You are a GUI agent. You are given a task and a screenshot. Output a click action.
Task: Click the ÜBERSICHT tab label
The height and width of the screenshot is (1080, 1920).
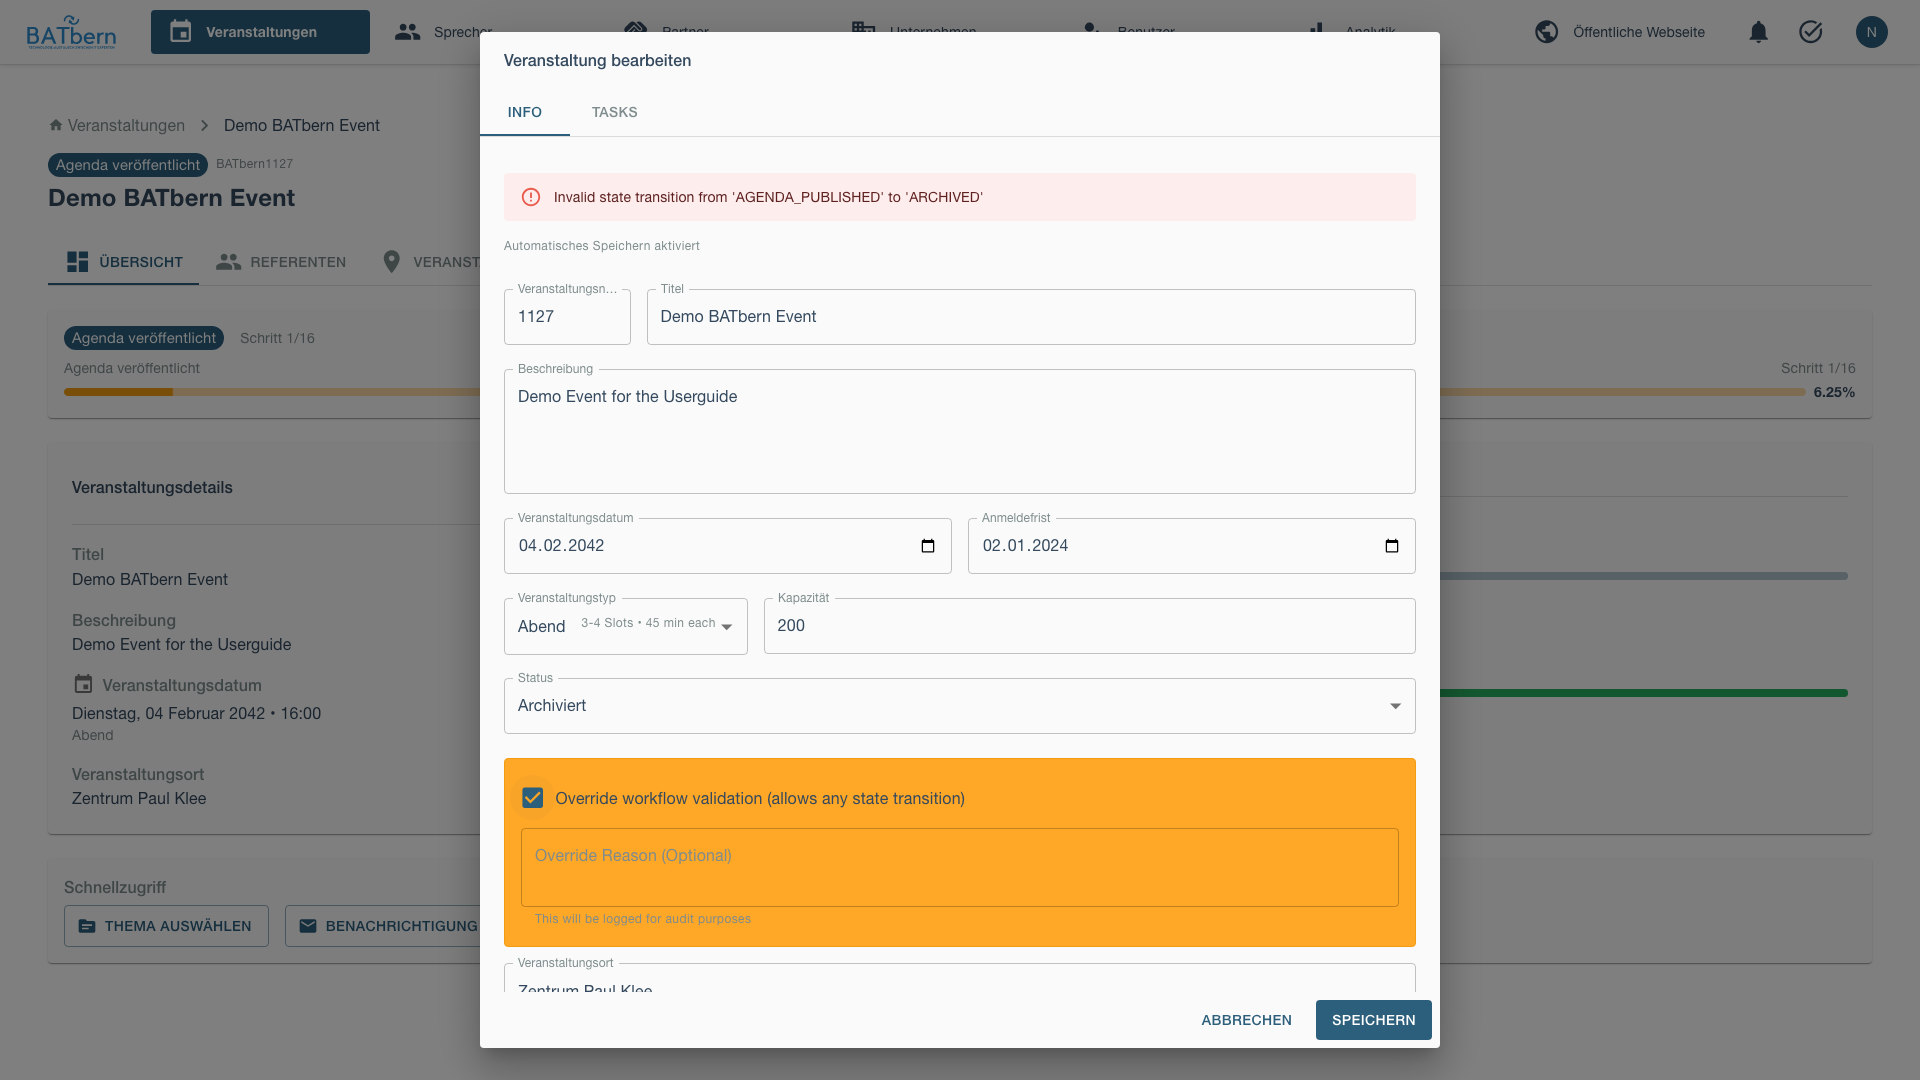pyautogui.click(x=141, y=262)
